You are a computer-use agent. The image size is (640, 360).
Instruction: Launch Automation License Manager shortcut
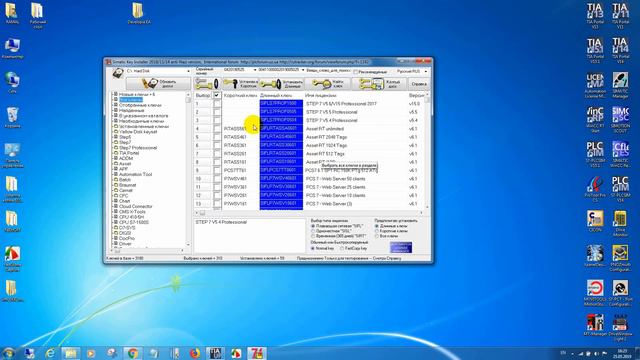(x=595, y=85)
